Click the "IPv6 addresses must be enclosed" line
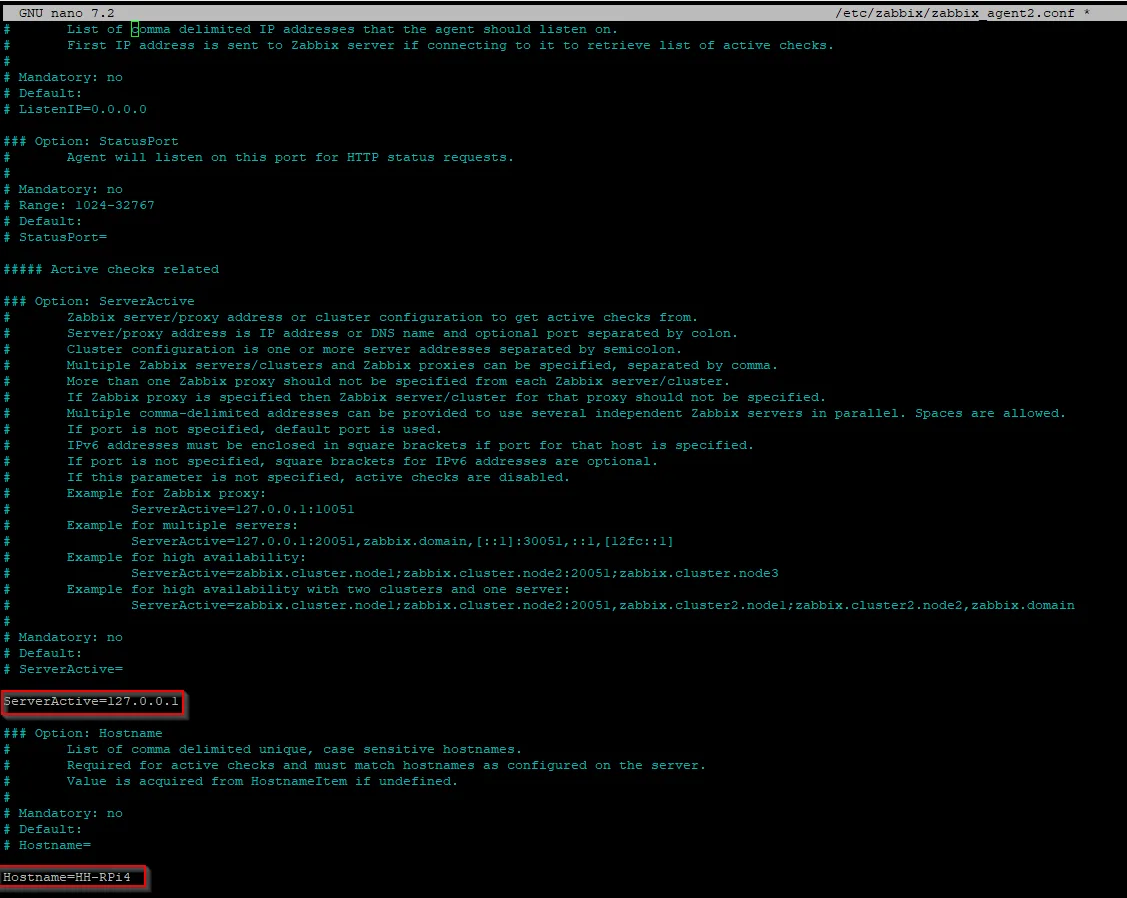1127x898 pixels. 410,445
